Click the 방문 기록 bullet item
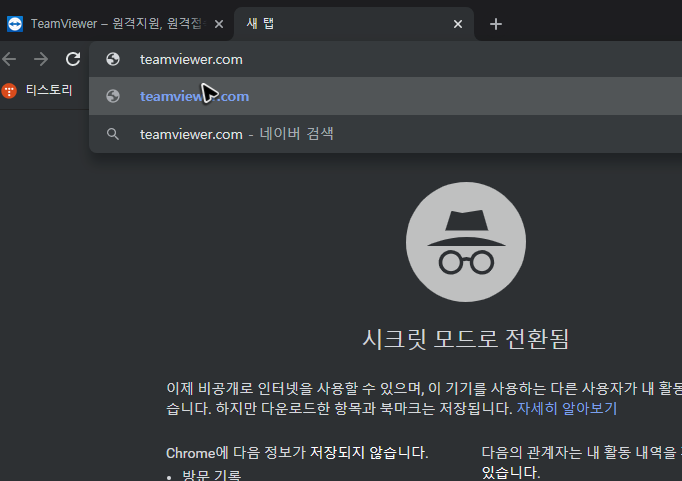This screenshot has width=682, height=481. click(x=212, y=475)
